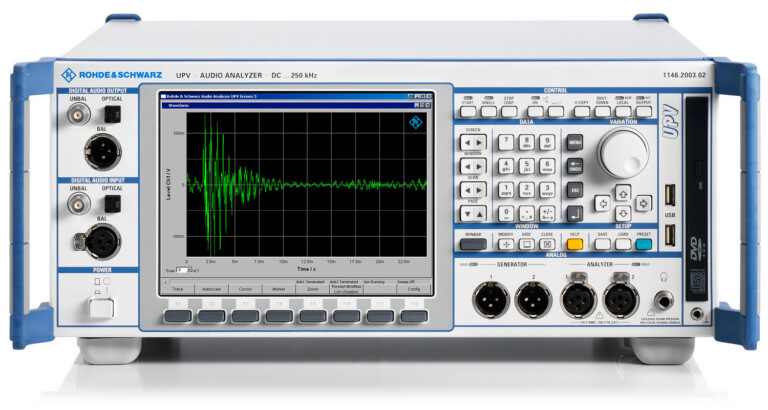Select the Autoscale softkey on screen
Image resolution: width=768 pixels, height=410 pixels.
209,289
